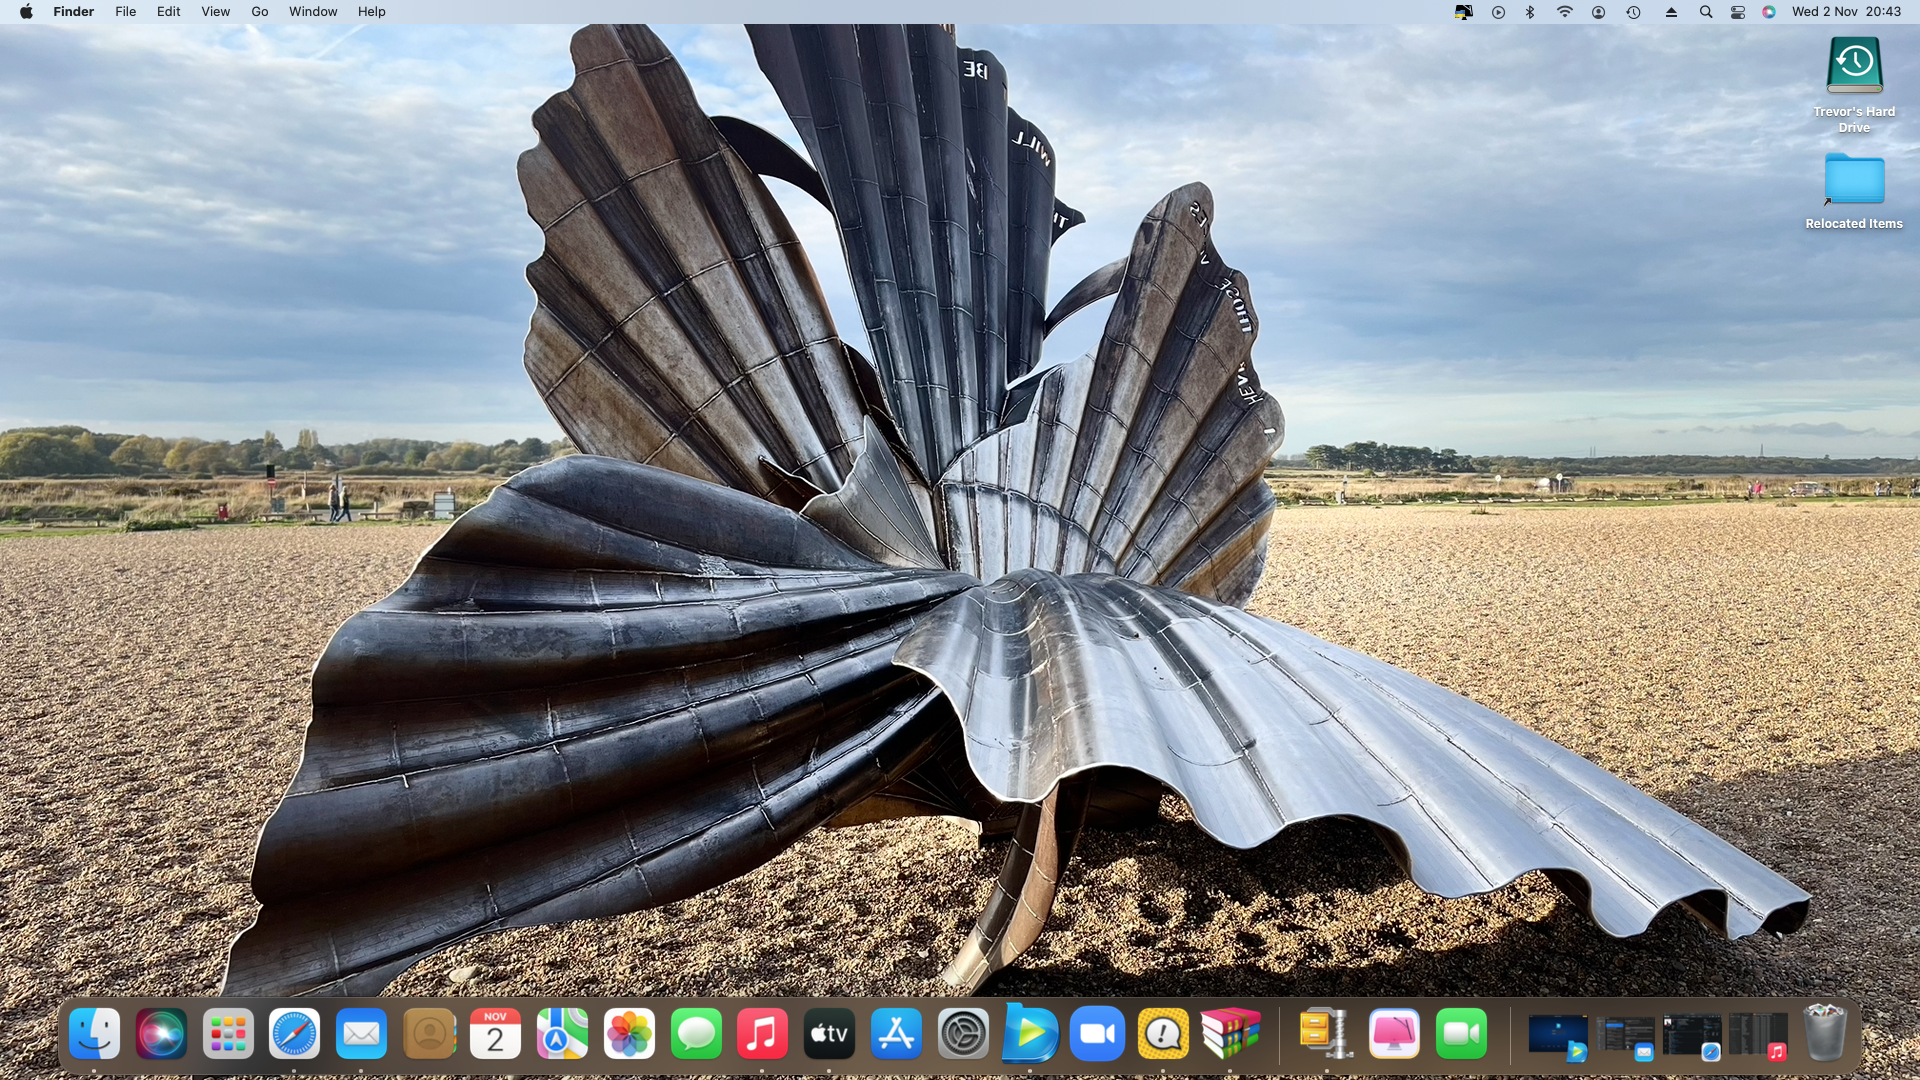Open the user account menu bar icon
Screen dimensions: 1920x1080
click(x=1598, y=12)
